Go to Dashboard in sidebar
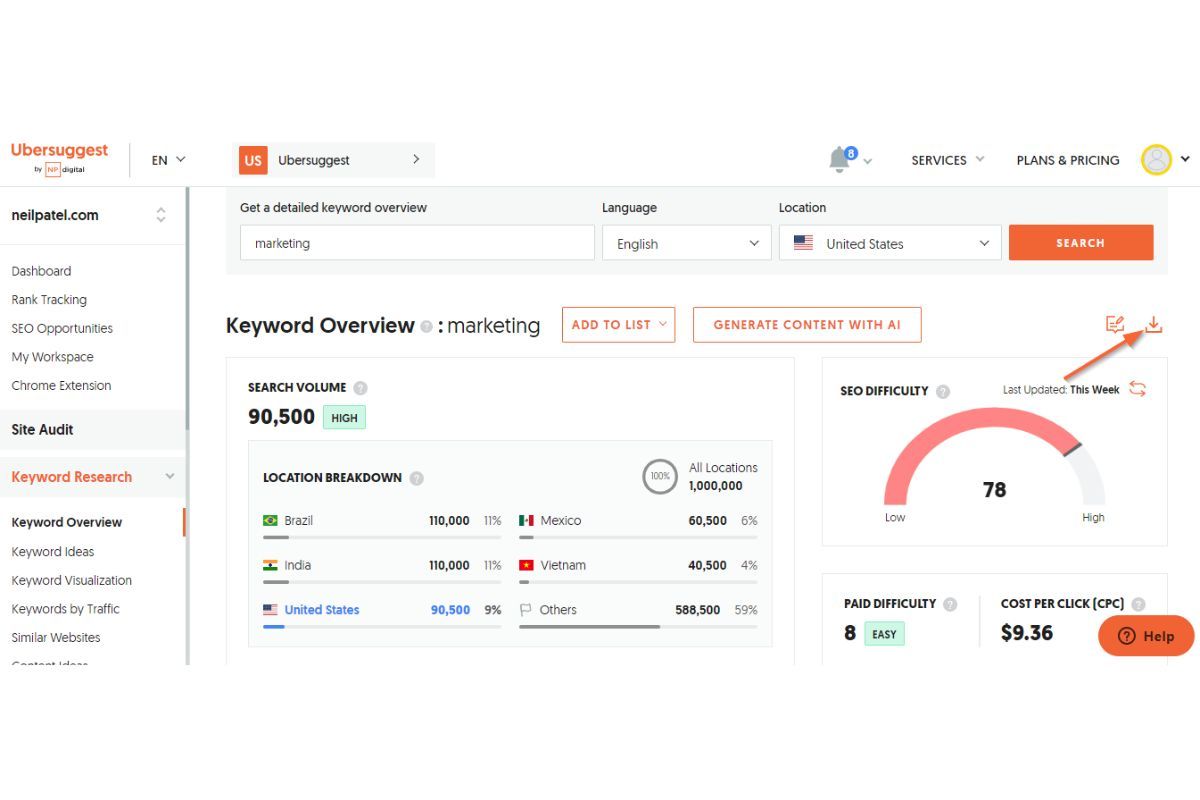1200x800 pixels. pyautogui.click(x=41, y=271)
